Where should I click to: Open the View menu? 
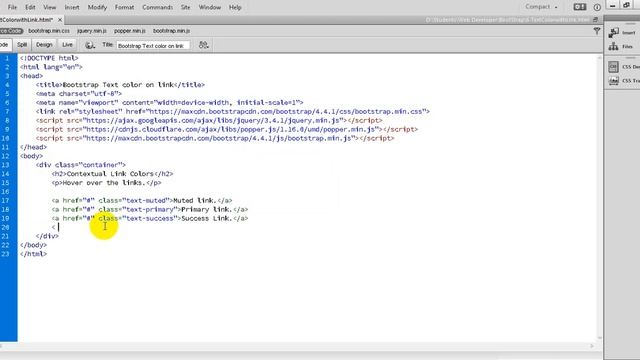point(49,7)
